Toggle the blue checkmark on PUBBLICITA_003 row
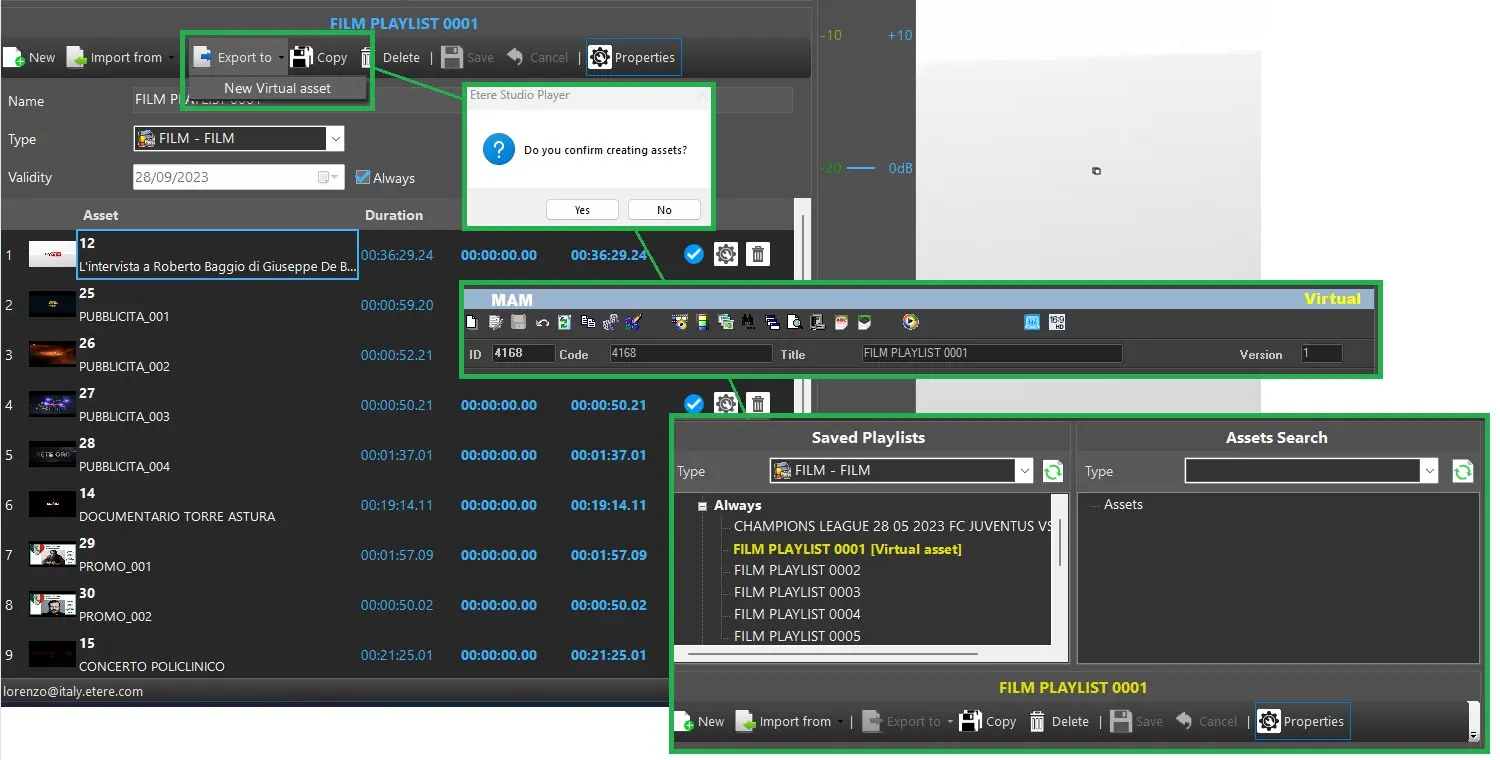The width and height of the screenshot is (1500, 760). pos(693,404)
